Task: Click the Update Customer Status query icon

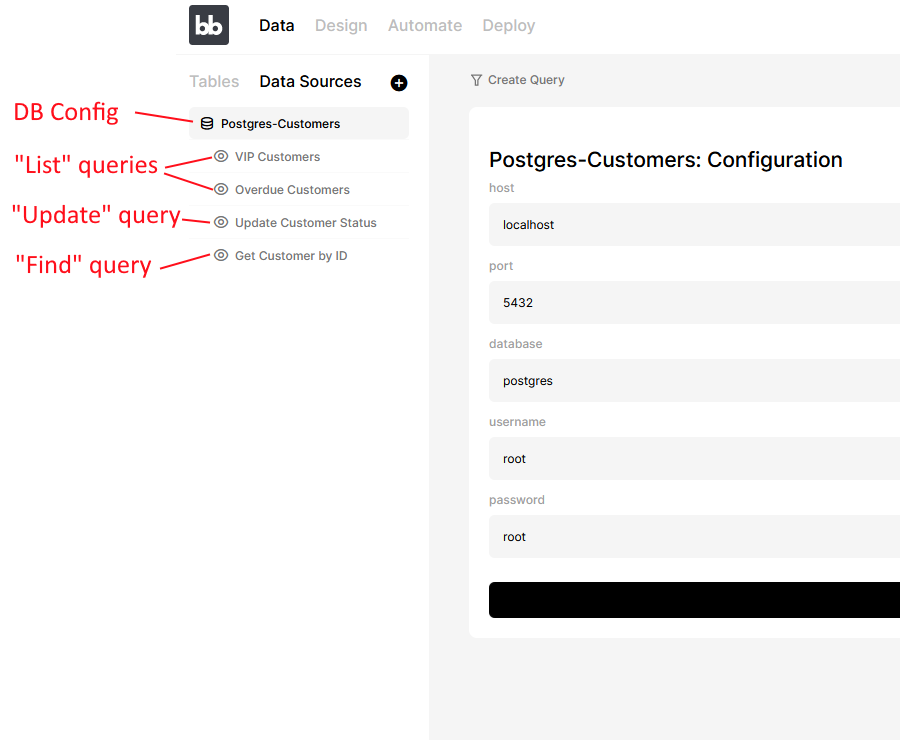Action: coord(220,222)
